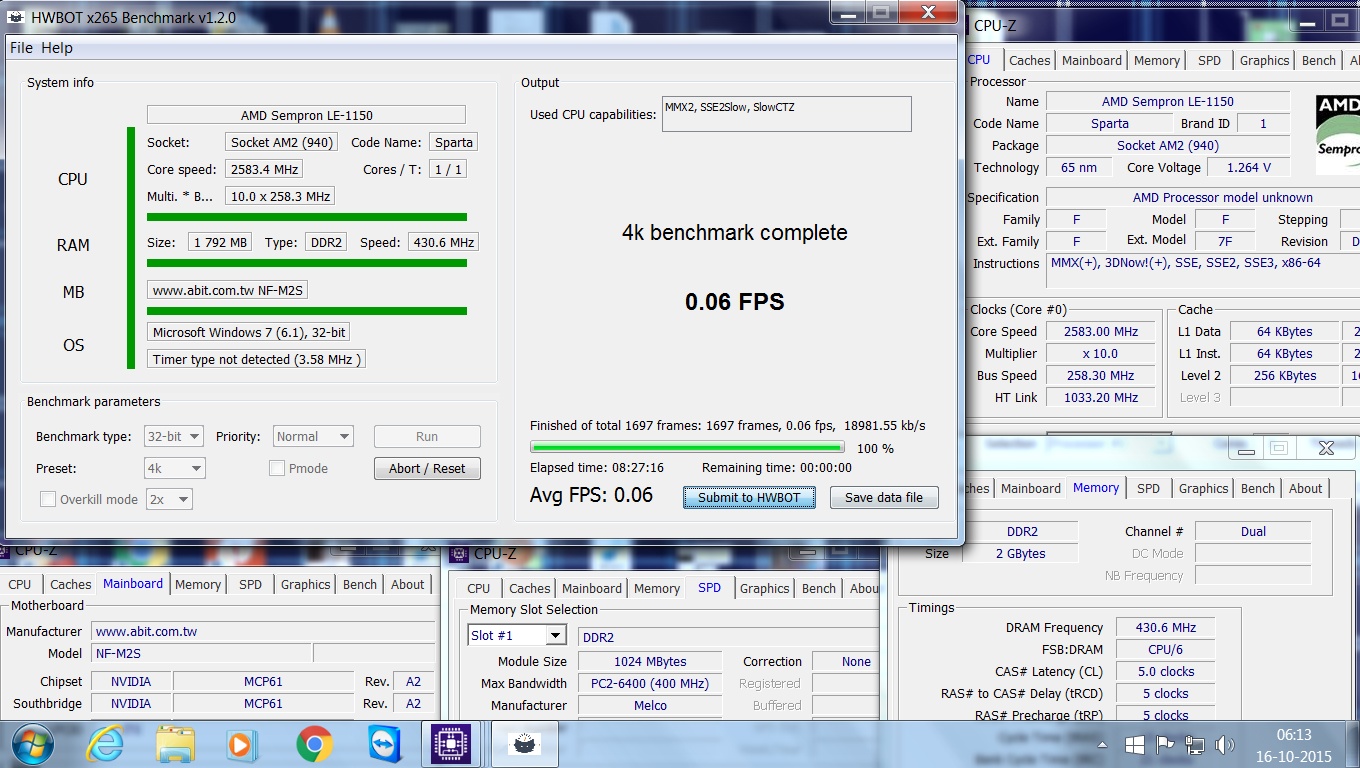Click the Core Voltage 1.264 V value in CPU-Z

(x=1248, y=167)
